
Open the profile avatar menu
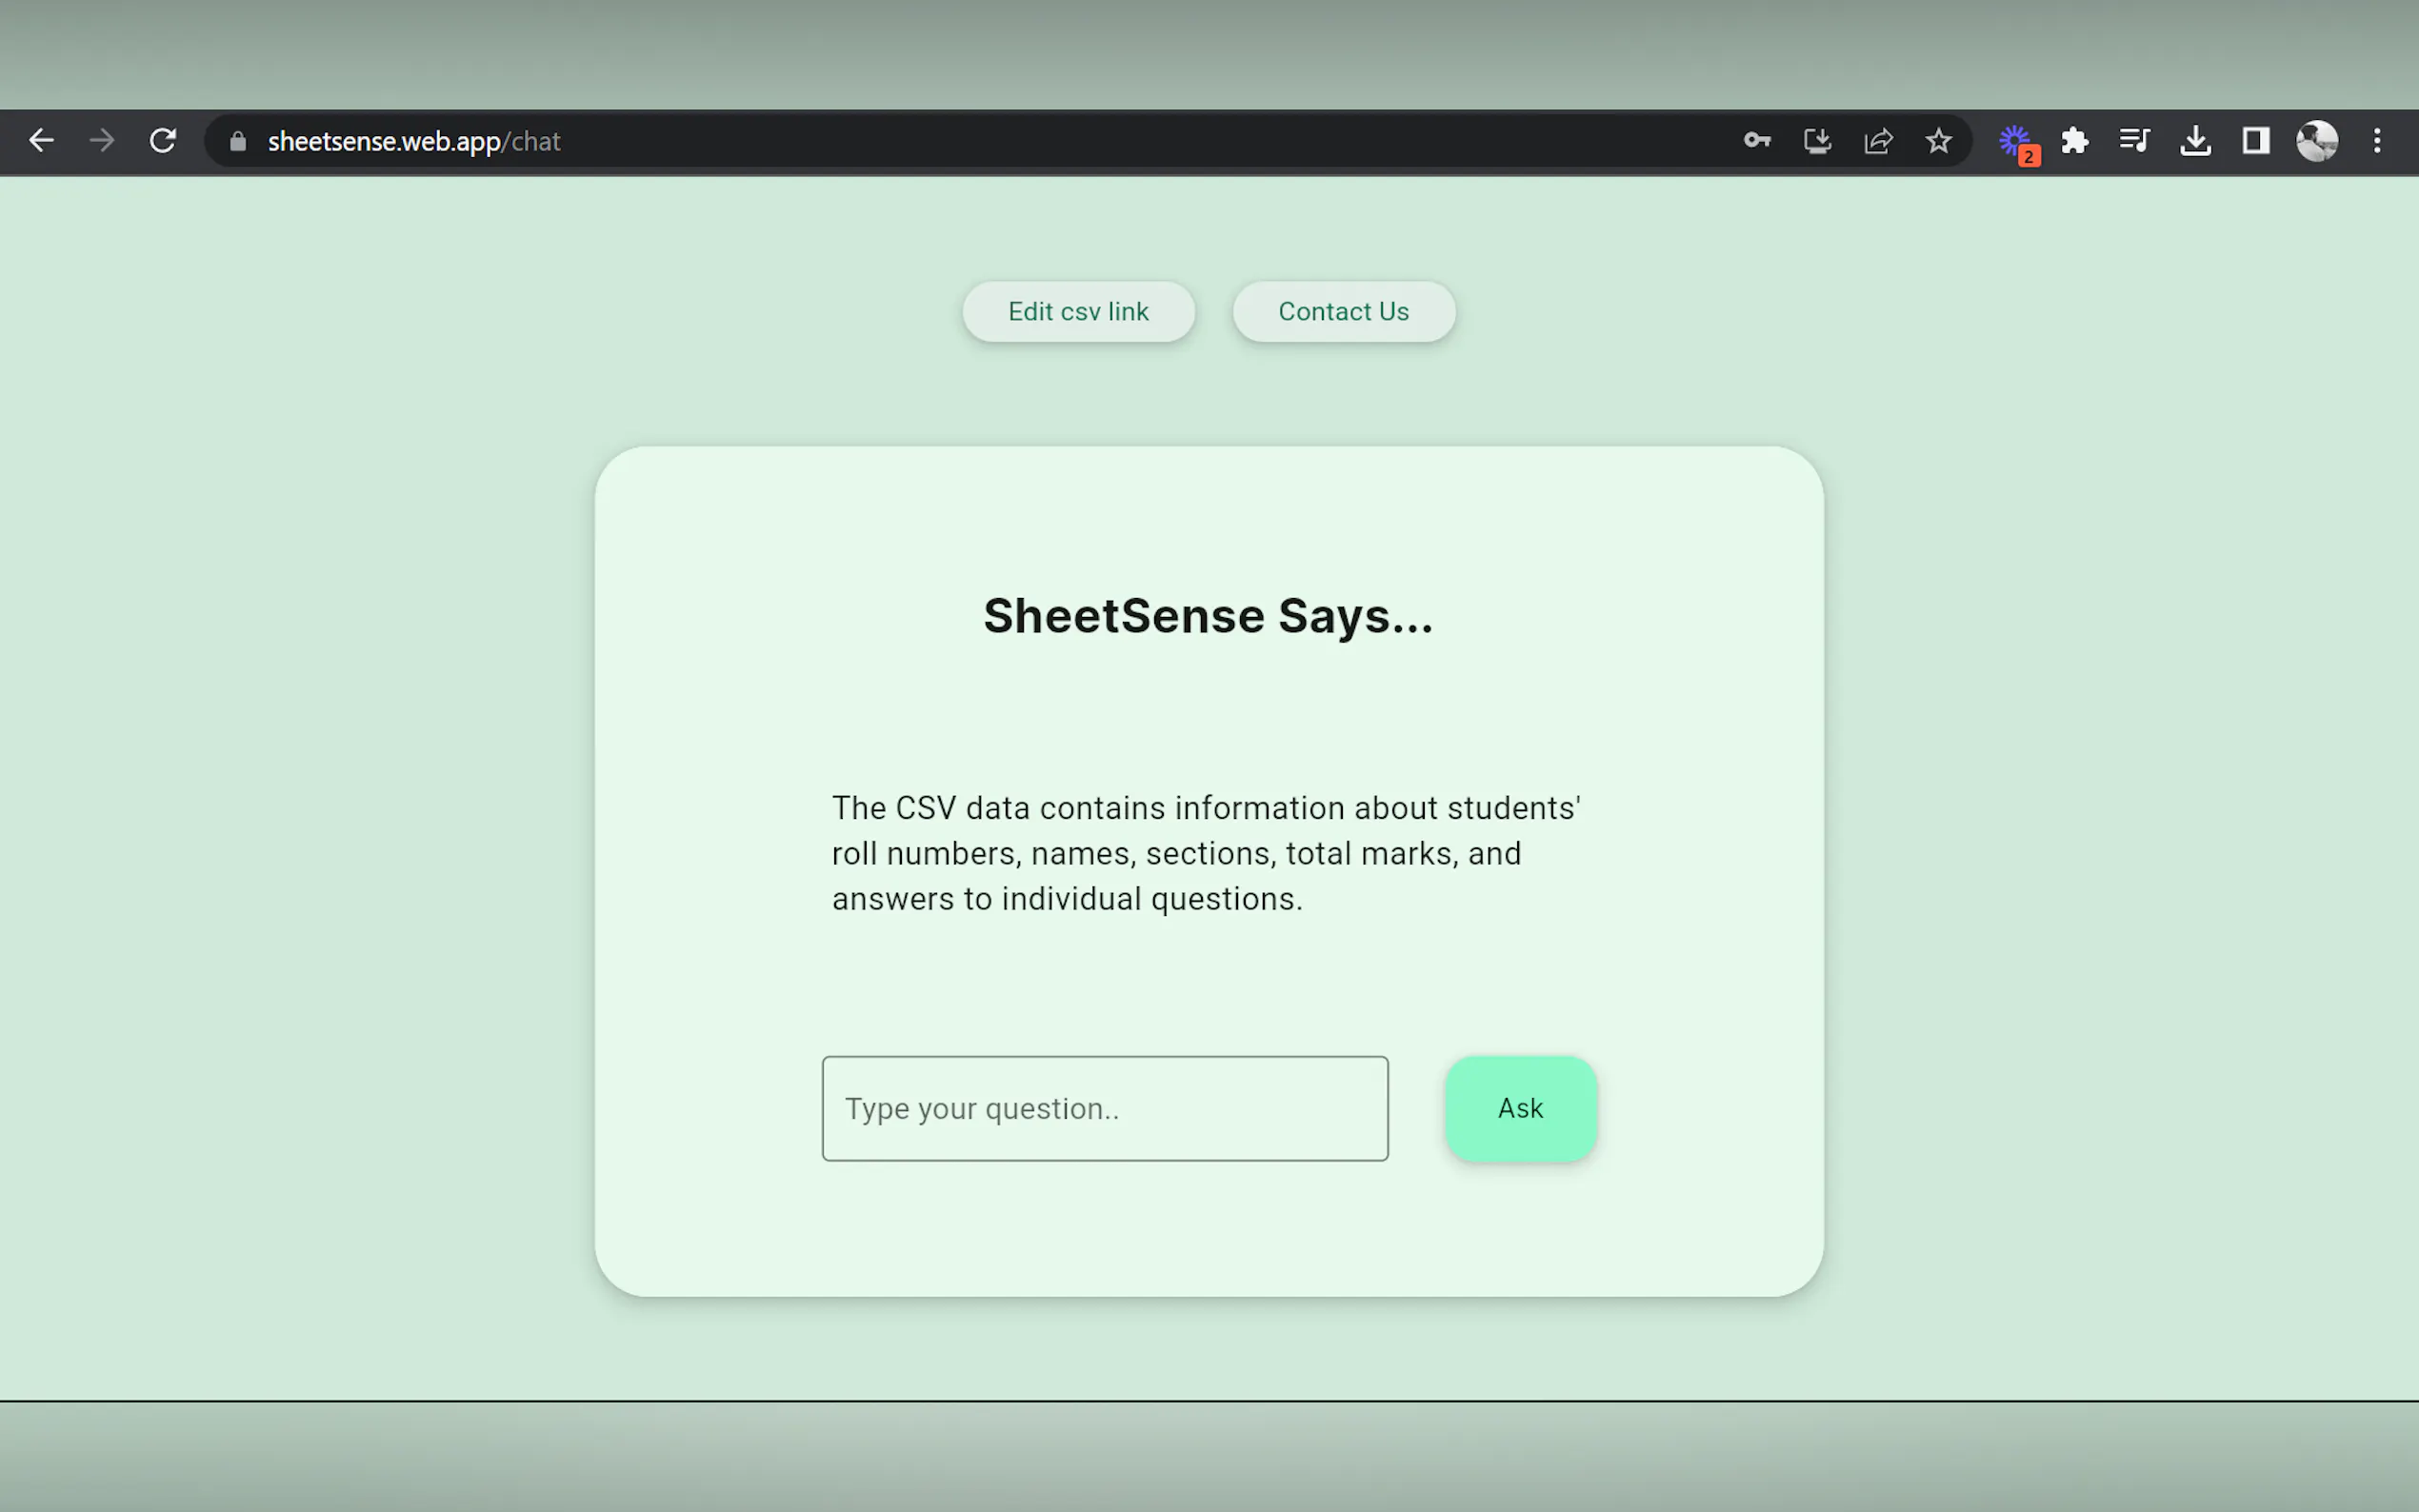2316,141
